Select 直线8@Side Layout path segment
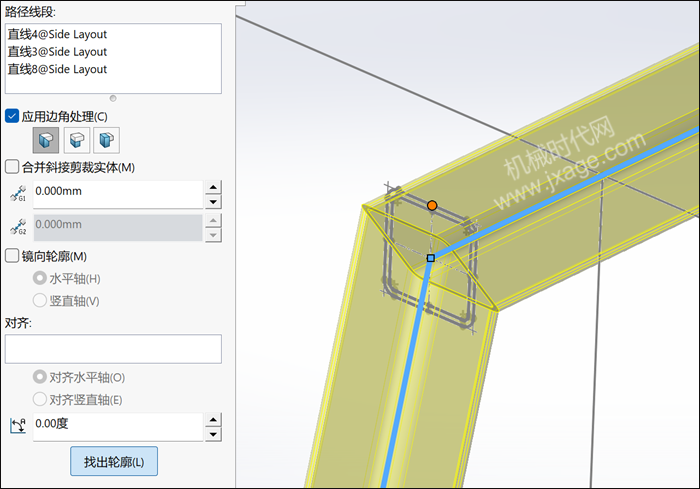Image resolution: width=700 pixels, height=489 pixels. click(x=57, y=69)
